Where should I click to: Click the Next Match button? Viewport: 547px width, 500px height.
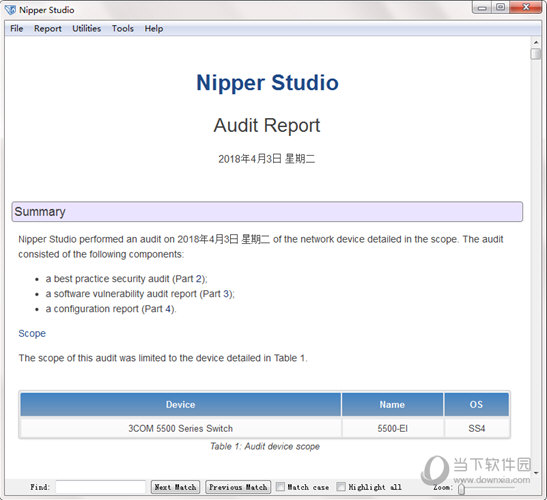click(x=175, y=487)
